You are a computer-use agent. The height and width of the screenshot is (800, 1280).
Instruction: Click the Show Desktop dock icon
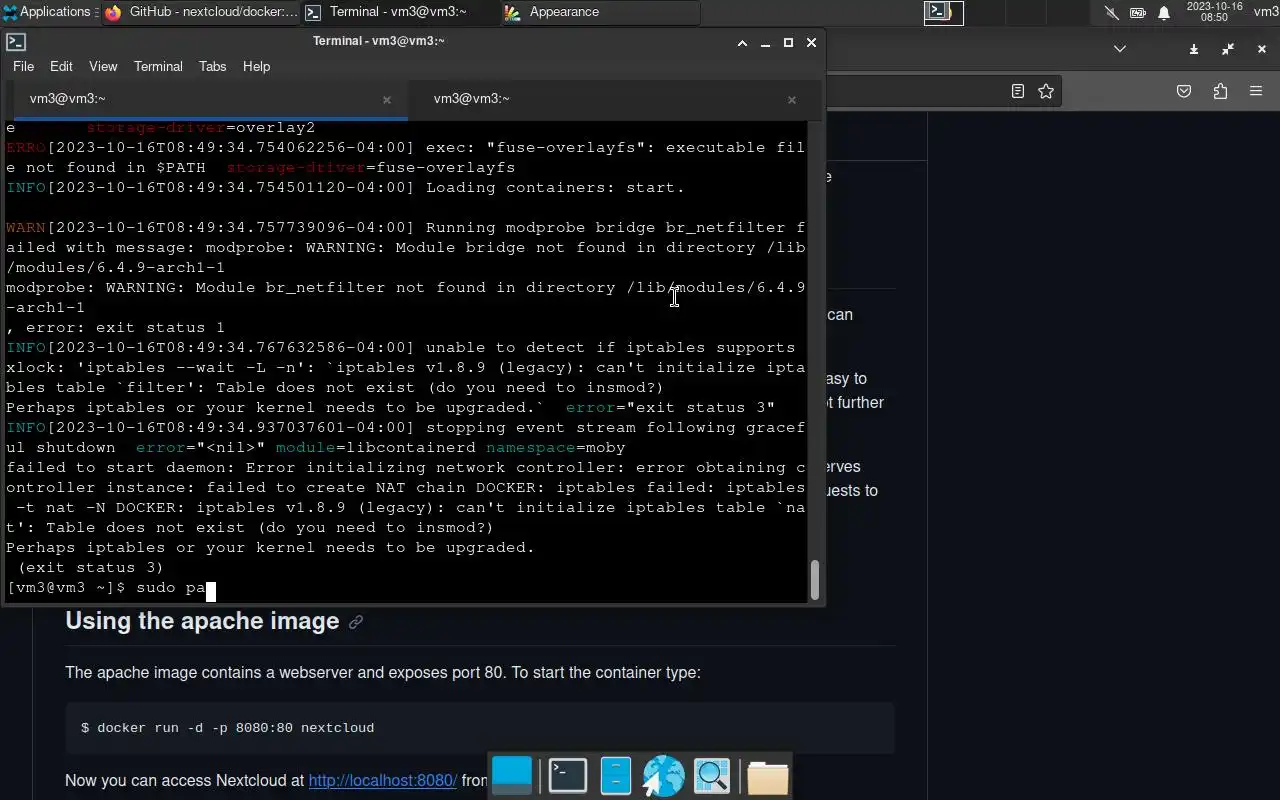(512, 776)
